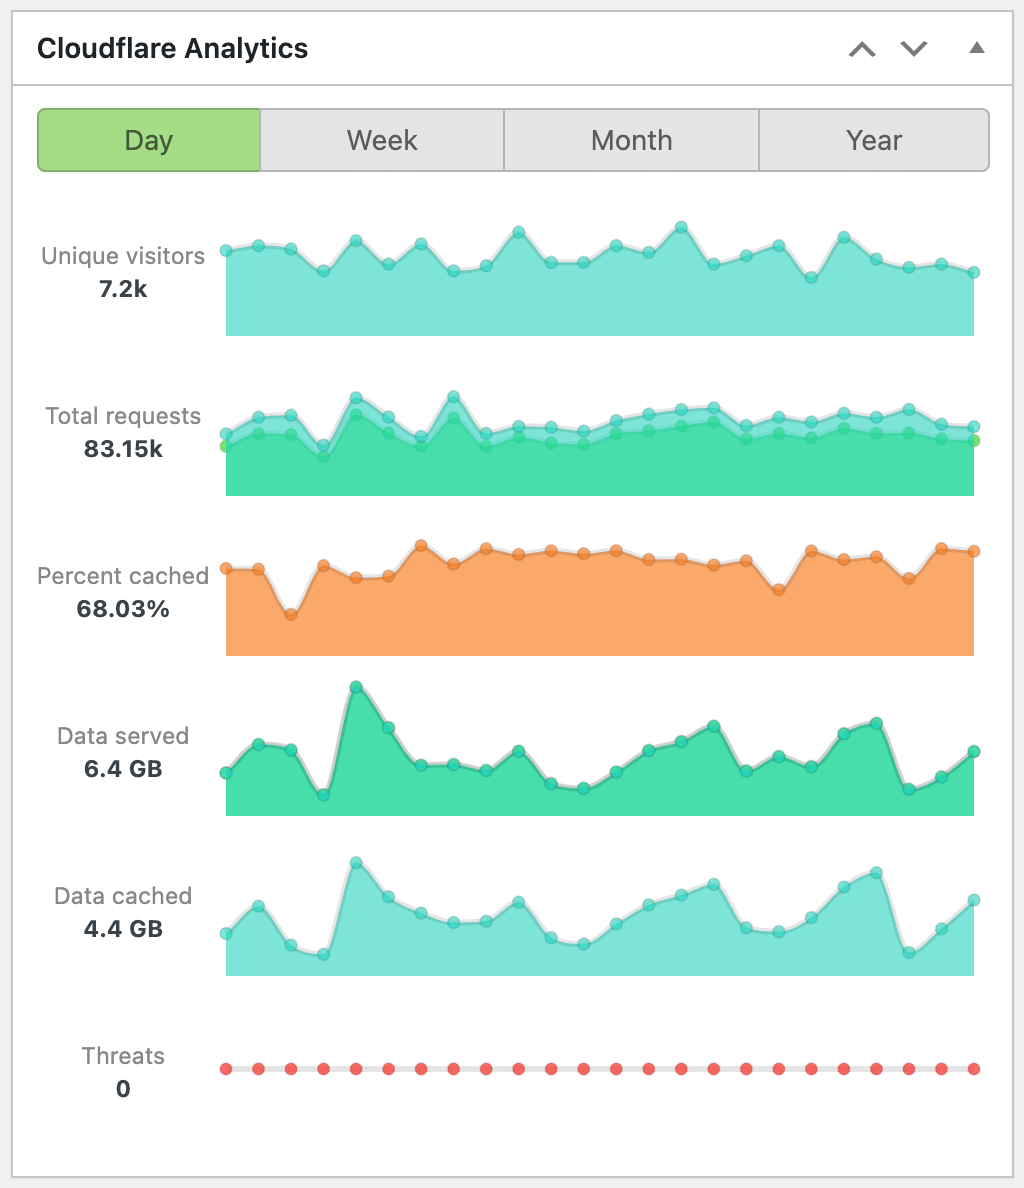Viewport: 1024px width, 1188px height.
Task: Click the first red Threats data point
Action: click(x=226, y=1068)
